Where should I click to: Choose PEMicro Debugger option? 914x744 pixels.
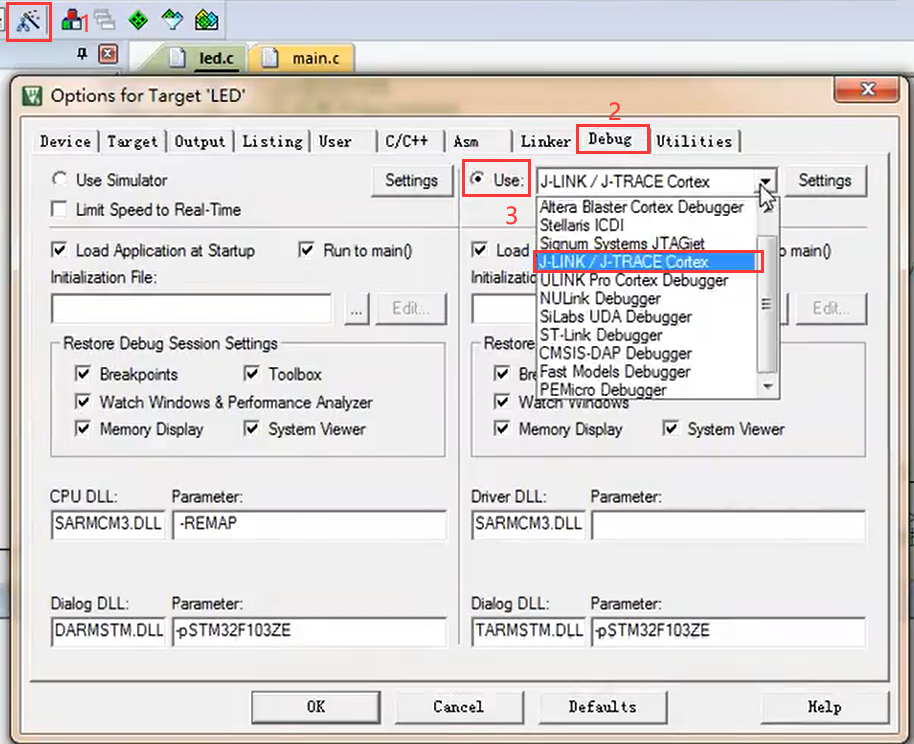647,389
